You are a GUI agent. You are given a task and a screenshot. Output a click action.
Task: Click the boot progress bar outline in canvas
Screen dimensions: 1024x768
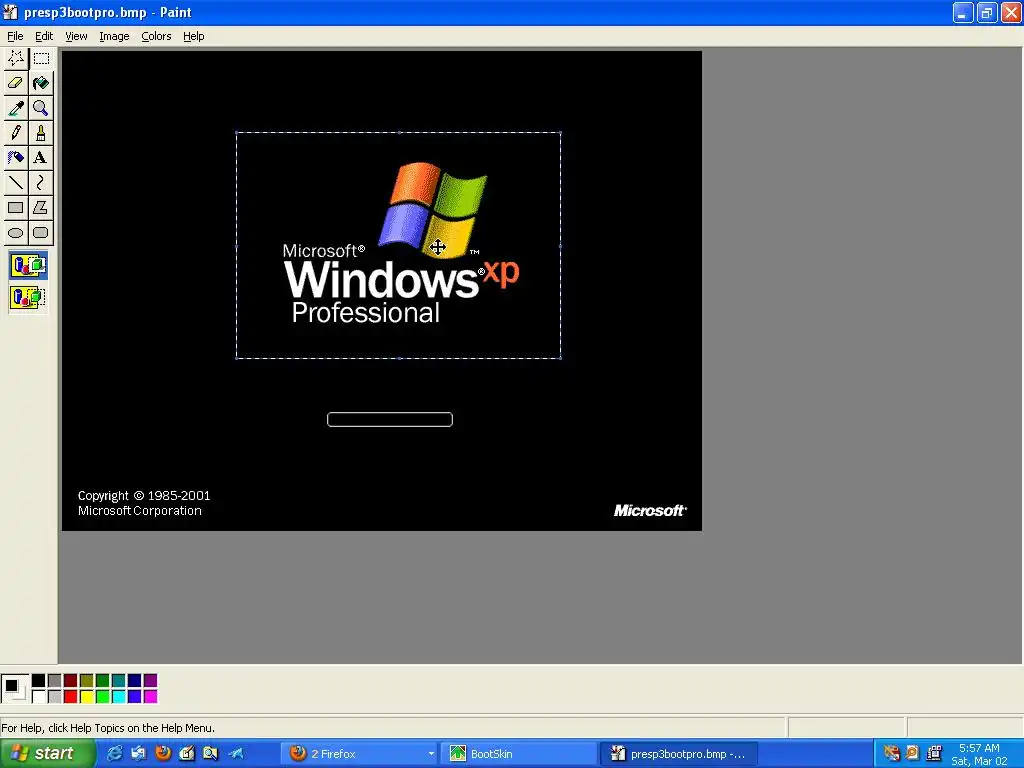[x=390, y=419]
